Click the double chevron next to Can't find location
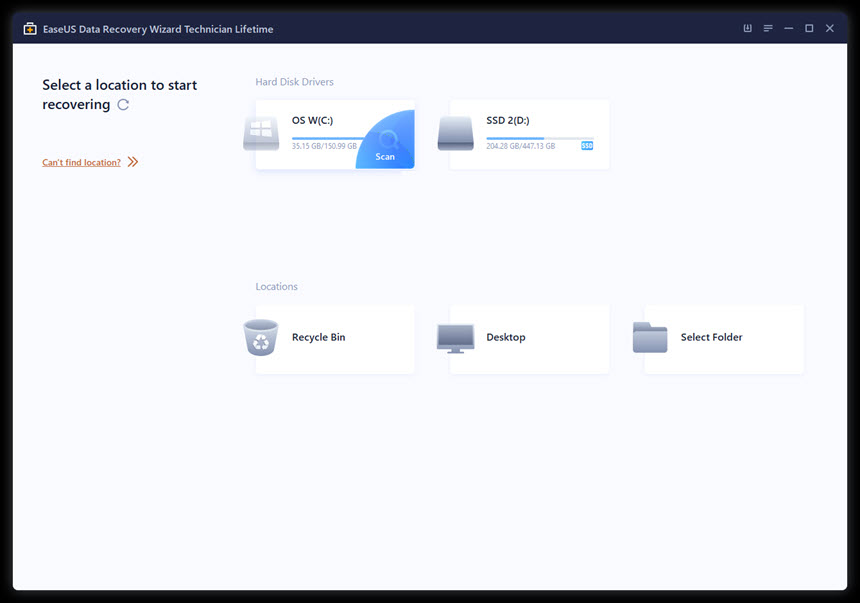 133,162
